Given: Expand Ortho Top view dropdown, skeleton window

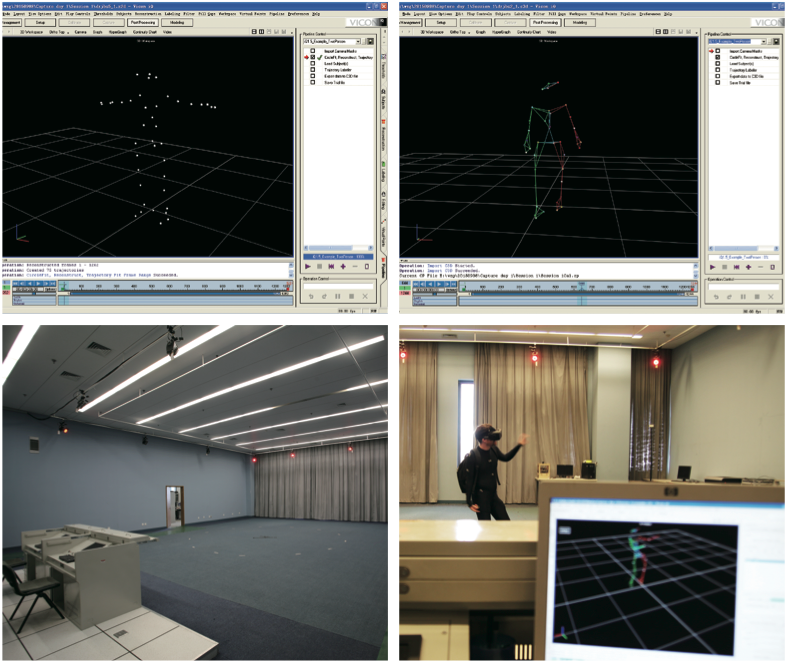Looking at the screenshot, I should [469, 32].
